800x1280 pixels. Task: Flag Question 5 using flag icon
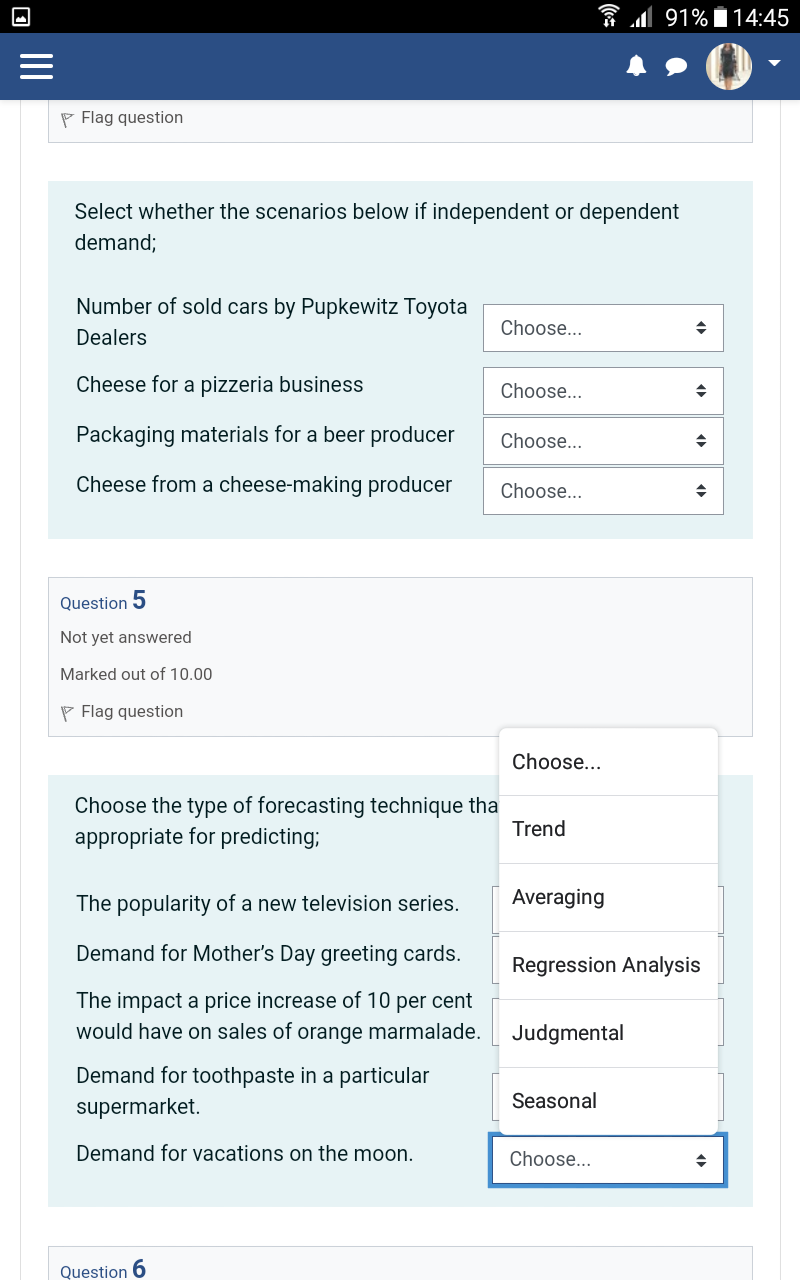67,713
